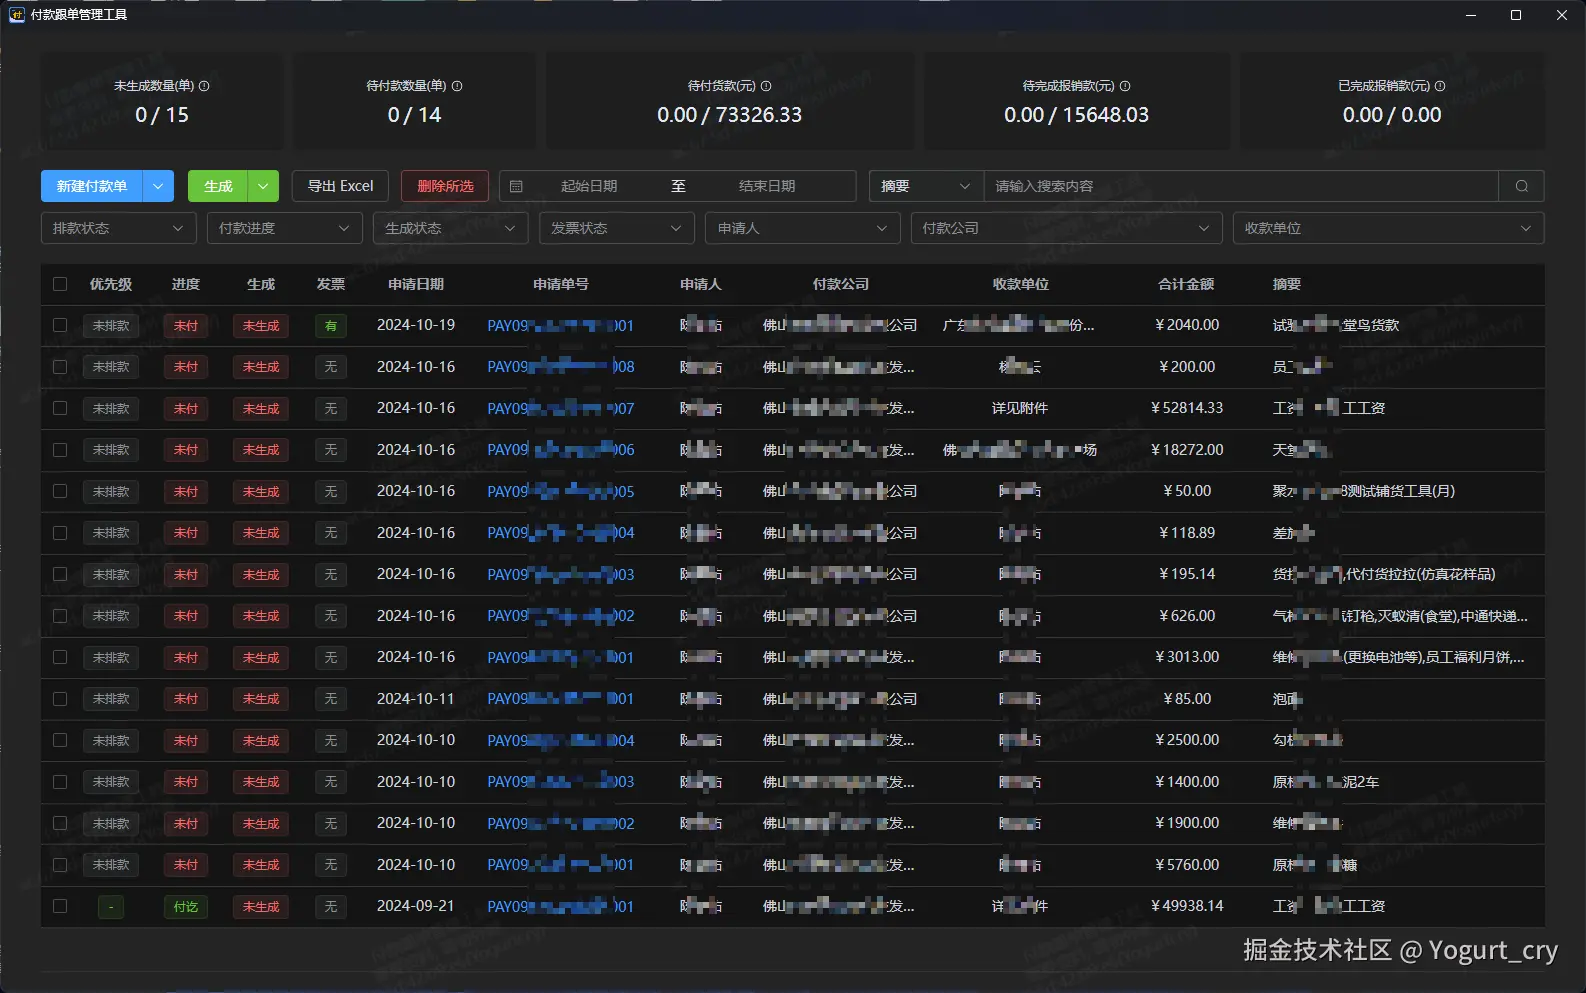
Task: Click the search magnifier icon
Action: coord(1521,186)
